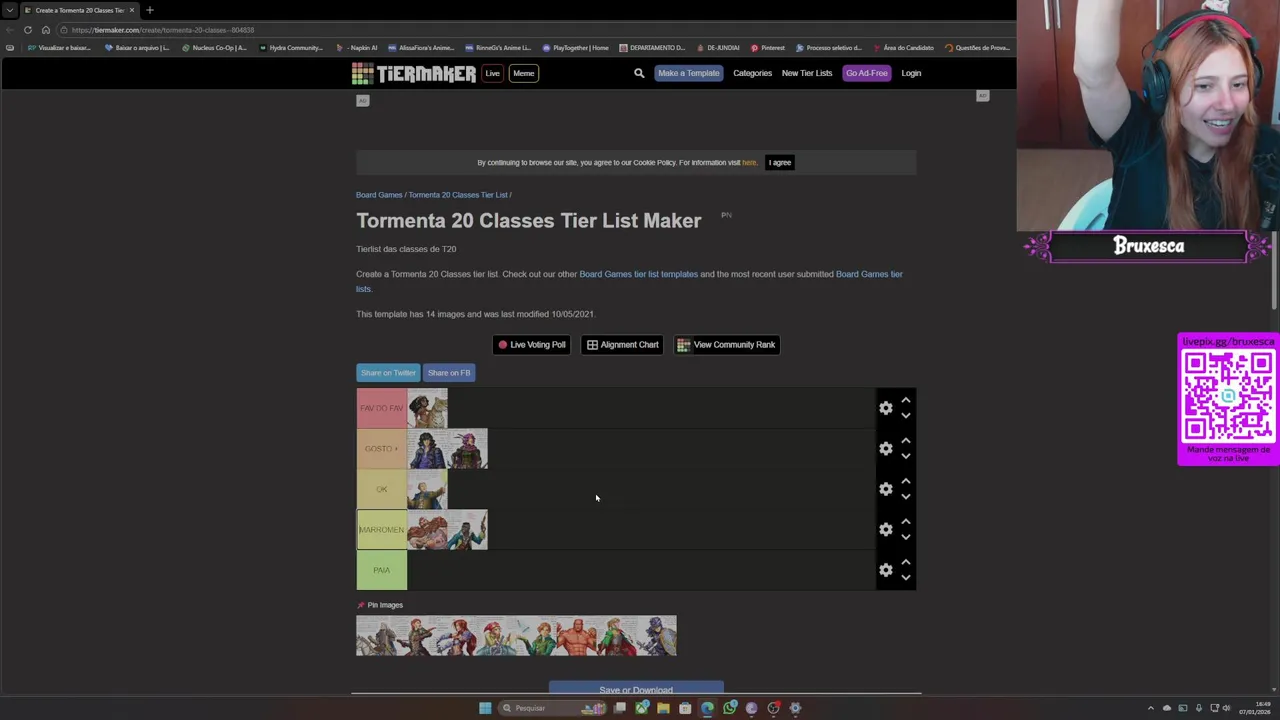Move GOSTO tier up with arrow
Screen dimensions: 1280x720
point(905,440)
